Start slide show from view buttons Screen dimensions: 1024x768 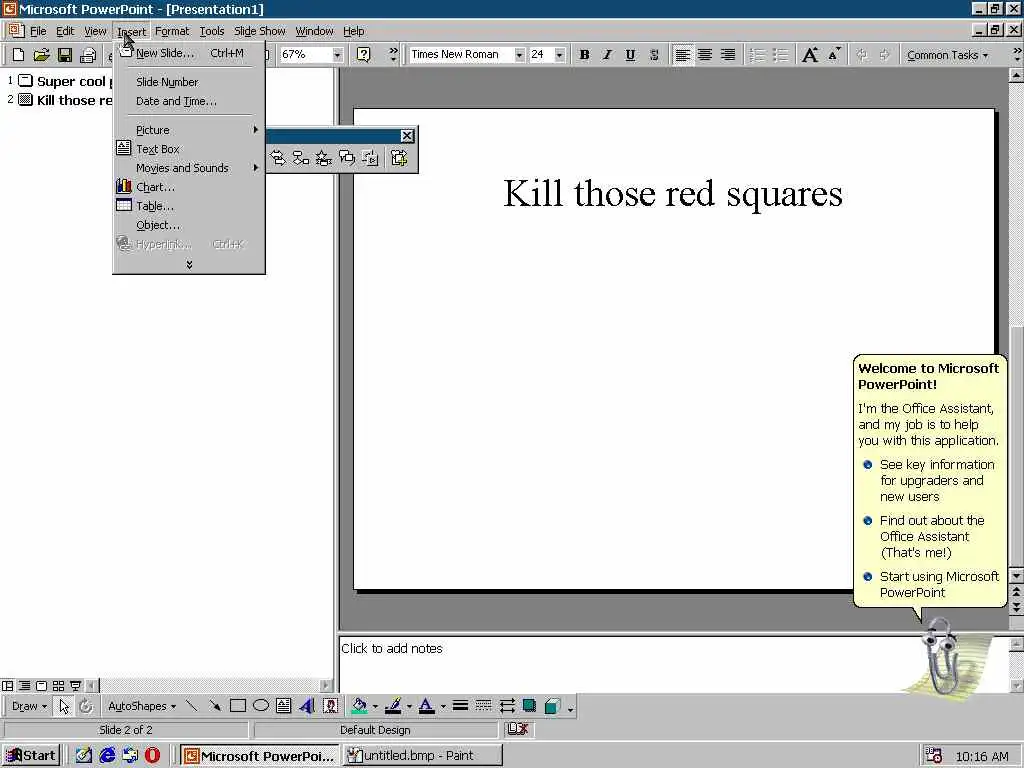coord(75,686)
